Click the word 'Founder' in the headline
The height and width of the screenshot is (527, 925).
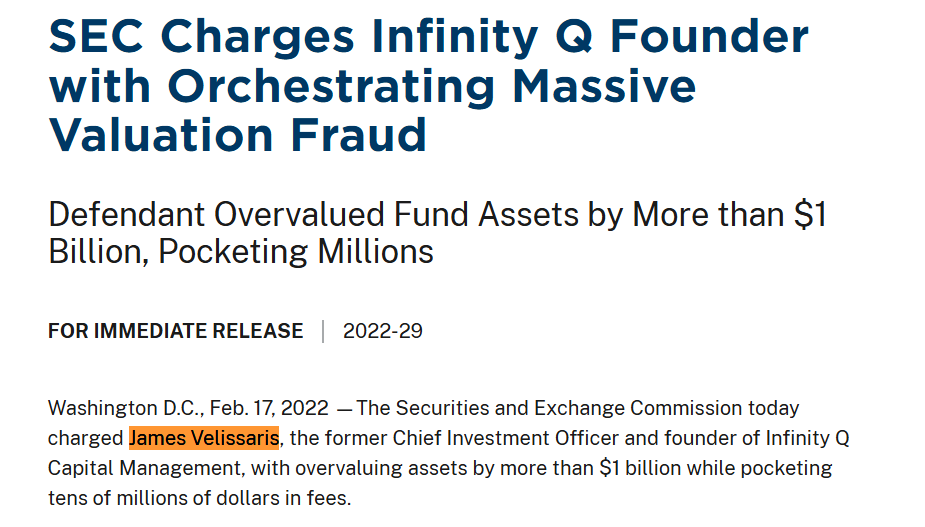(x=709, y=37)
